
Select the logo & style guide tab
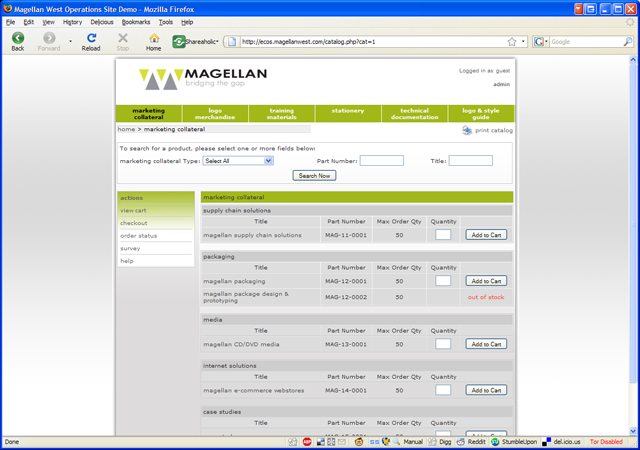pyautogui.click(x=481, y=114)
